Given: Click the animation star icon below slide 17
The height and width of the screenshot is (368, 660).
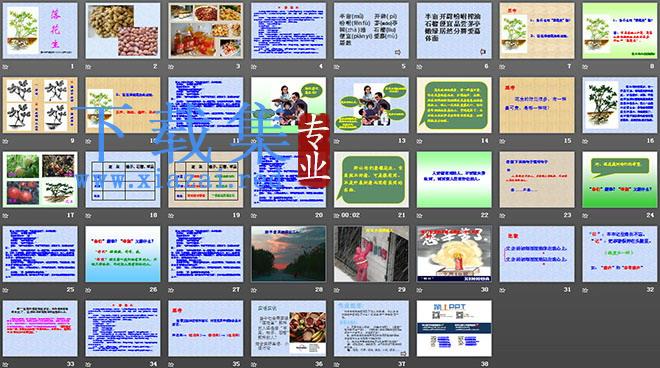Looking at the screenshot, I should 5,216.
